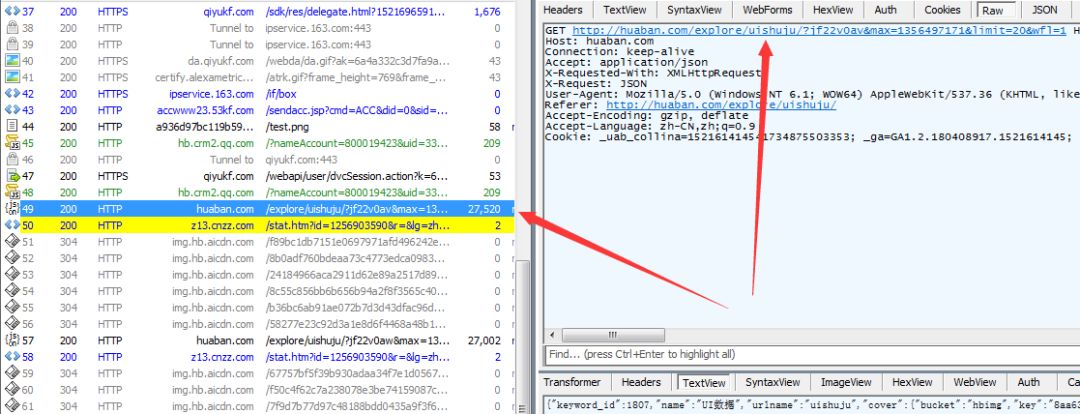Click body size 27,520 cell
The height and width of the screenshot is (414, 1080).
(x=484, y=209)
